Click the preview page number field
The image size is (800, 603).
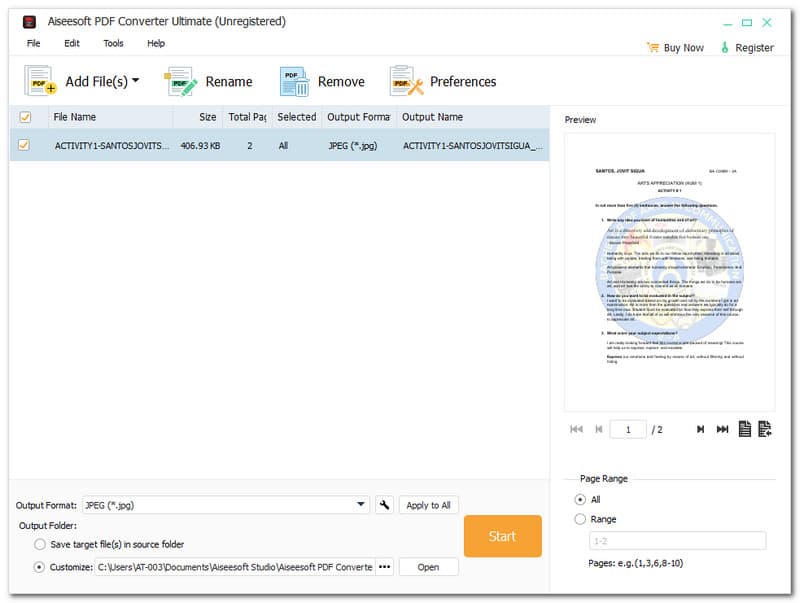[x=628, y=430]
